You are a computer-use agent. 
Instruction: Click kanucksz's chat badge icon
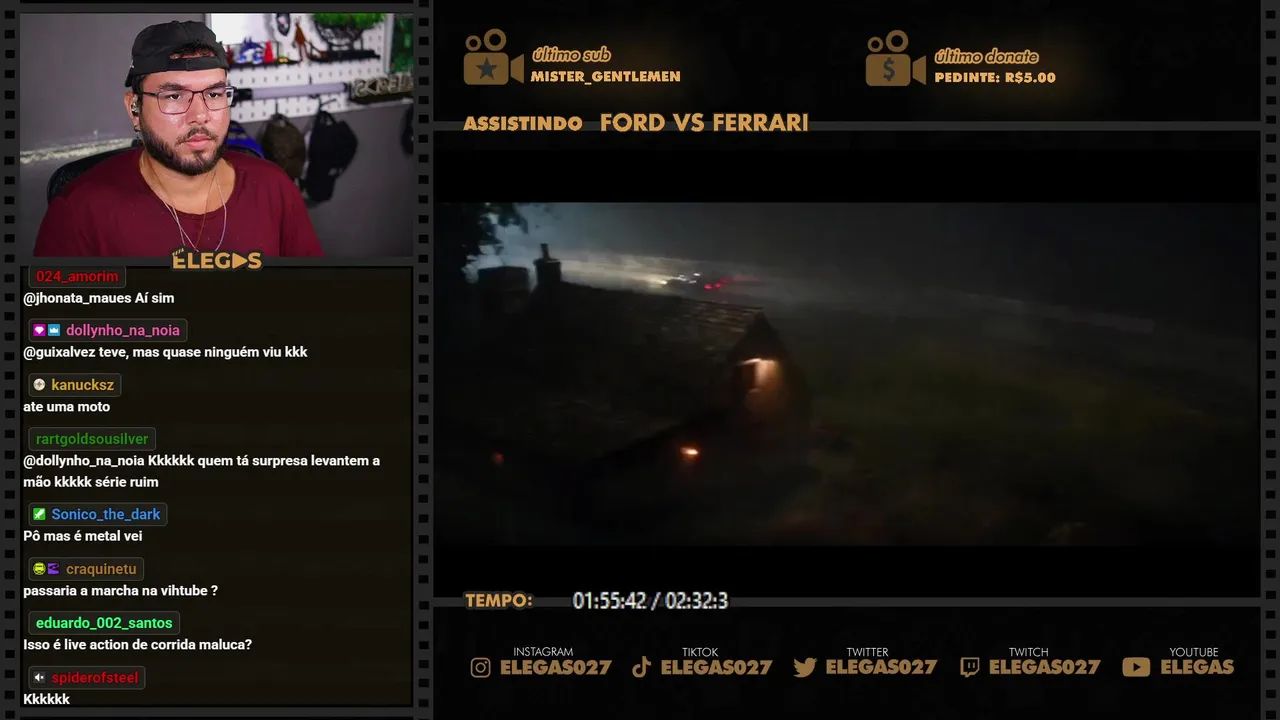point(39,385)
